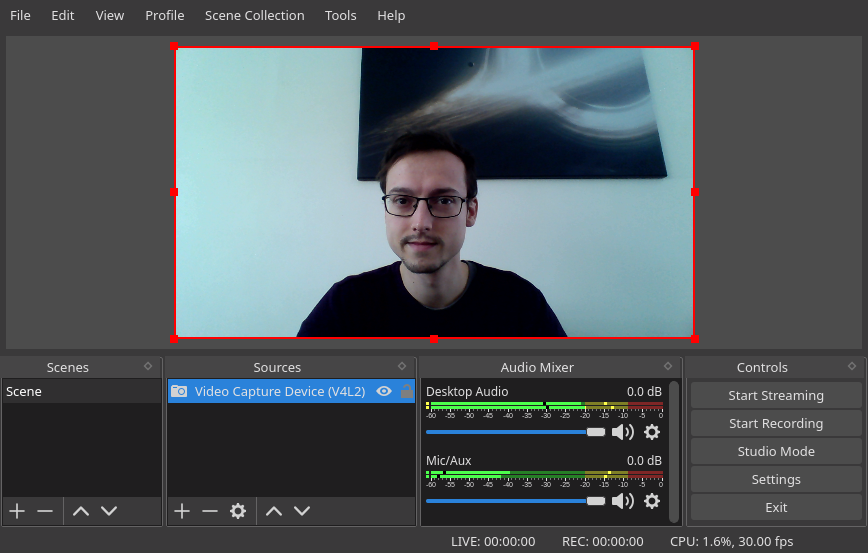The height and width of the screenshot is (553, 868).
Task: Move source up in Sources list
Action: pos(273,511)
